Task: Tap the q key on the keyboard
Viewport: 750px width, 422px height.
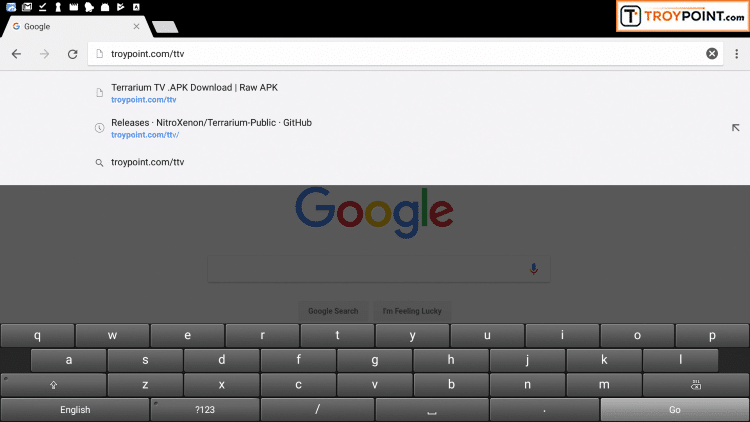Action: click(x=37, y=335)
